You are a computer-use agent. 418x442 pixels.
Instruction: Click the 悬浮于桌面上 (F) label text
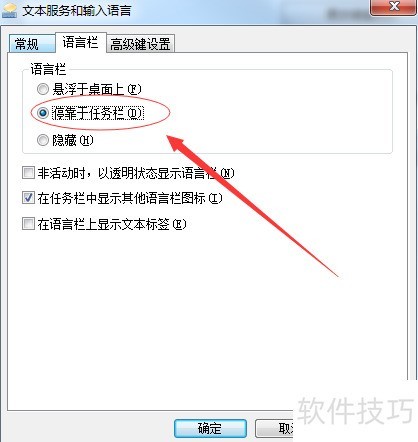pyautogui.click(x=97, y=89)
